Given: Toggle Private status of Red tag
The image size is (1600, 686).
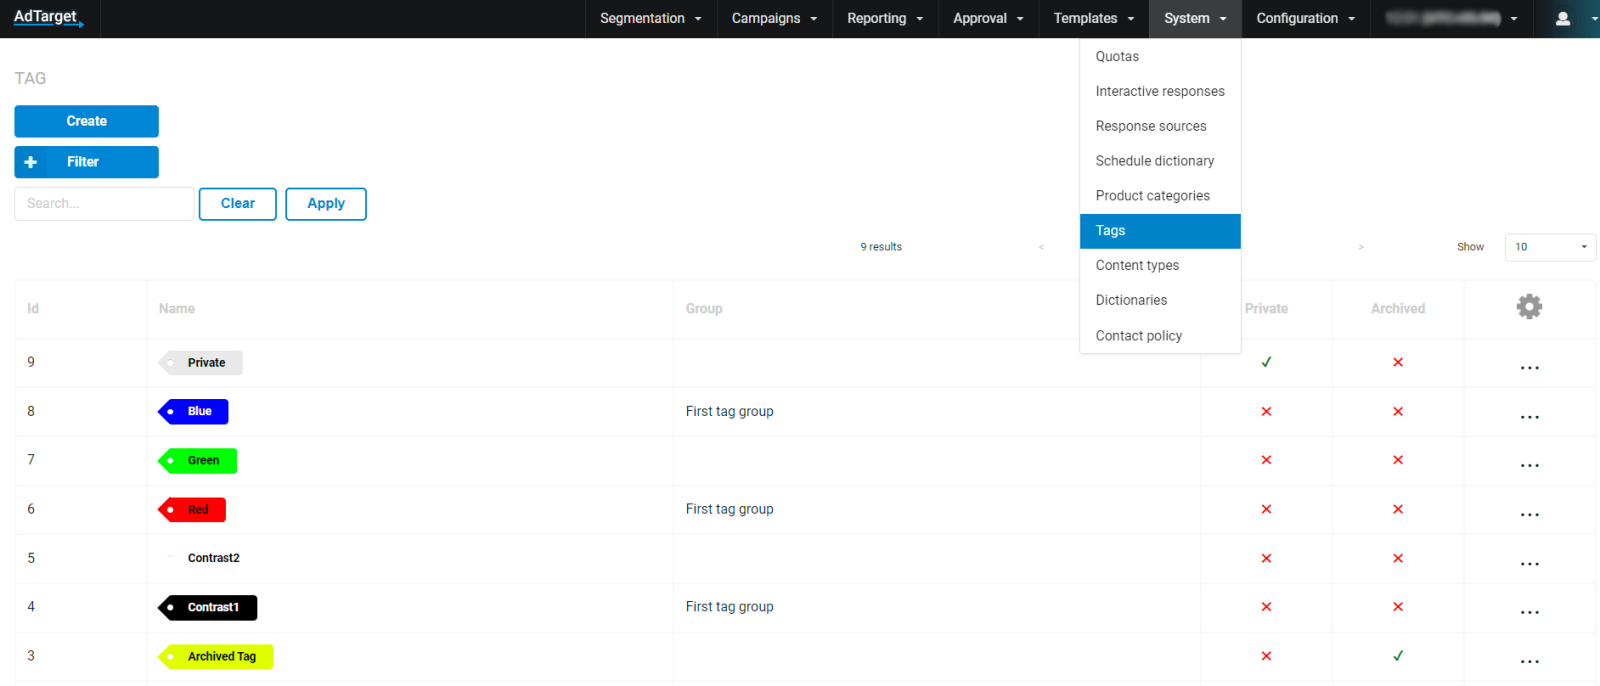Looking at the screenshot, I should 1266,509.
